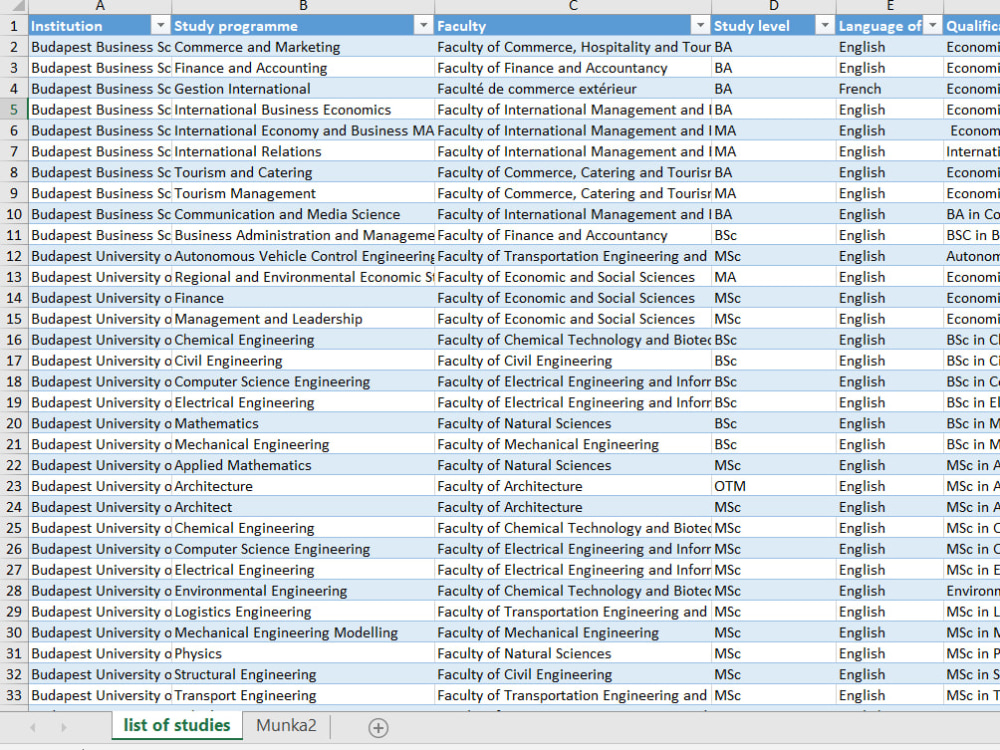Click the 'Autonomous Vehicle Control Engineering' cell
1000x750 pixels.
click(303, 256)
